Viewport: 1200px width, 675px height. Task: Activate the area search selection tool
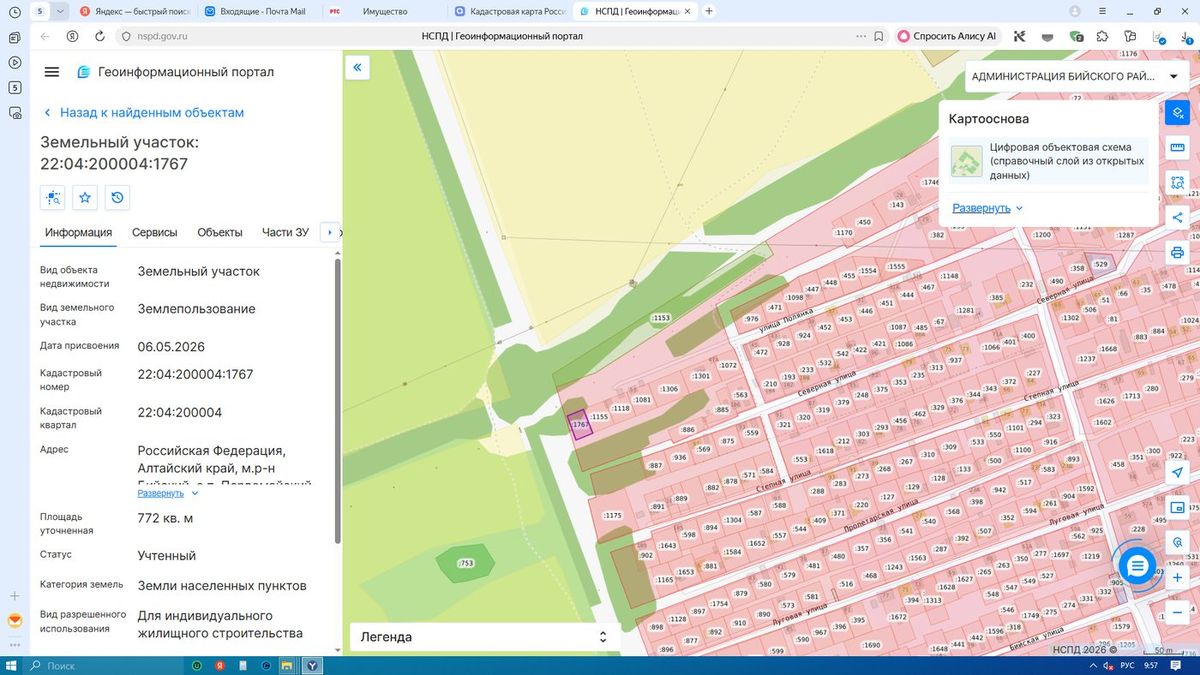click(1177, 183)
